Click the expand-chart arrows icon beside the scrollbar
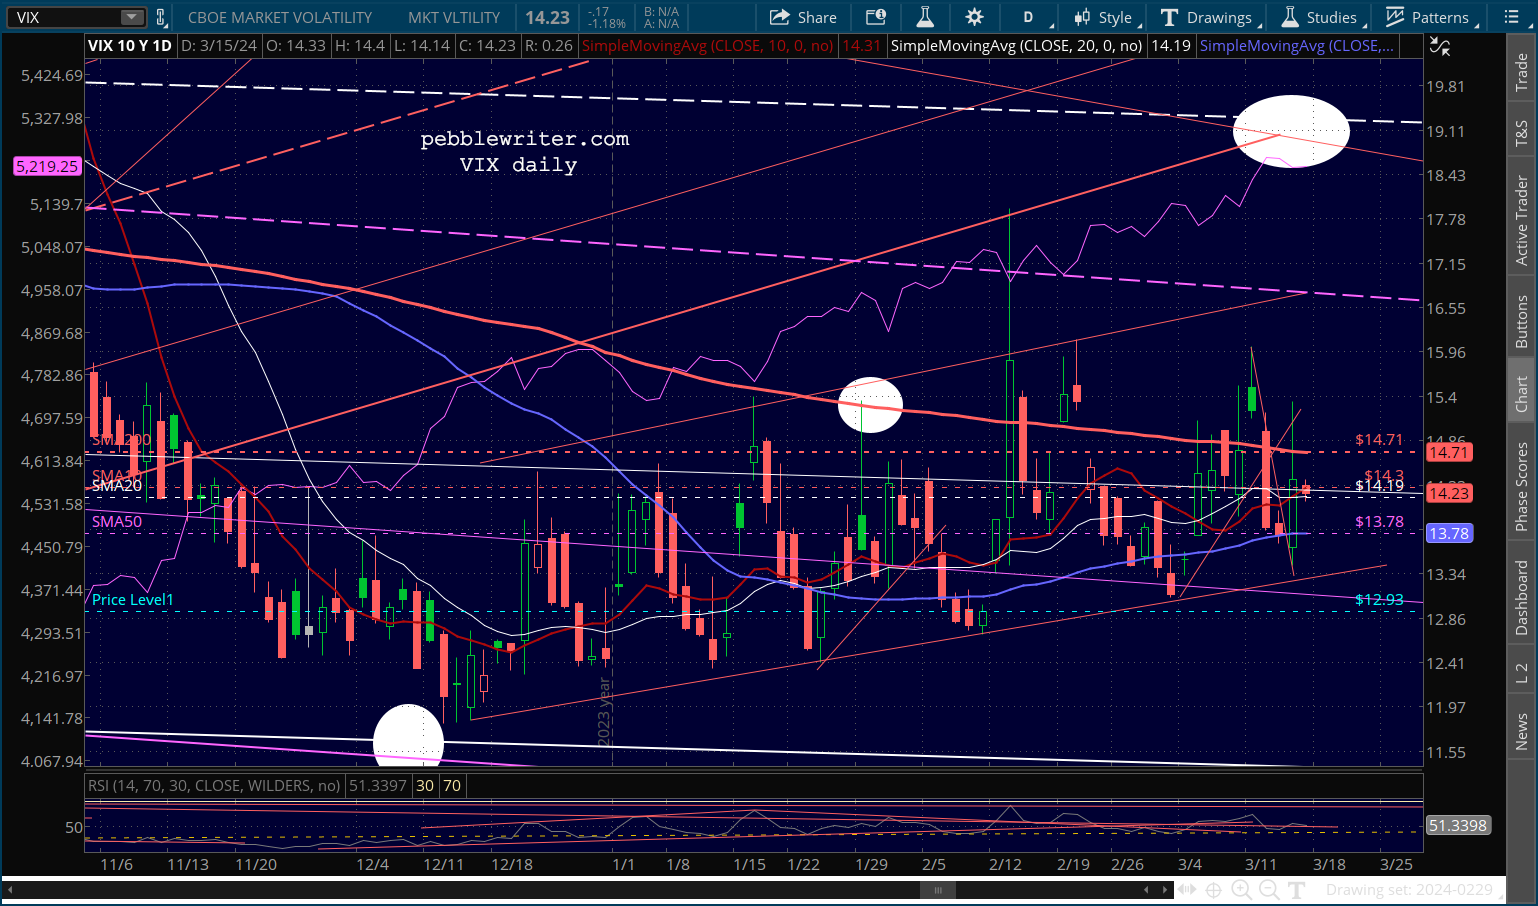The height and width of the screenshot is (906, 1538). click(1187, 890)
